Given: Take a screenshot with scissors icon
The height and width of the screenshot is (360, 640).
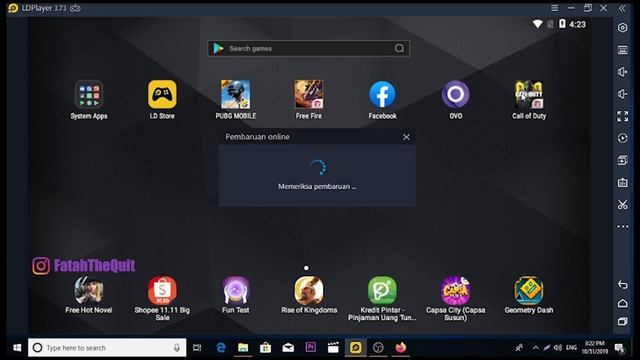Looking at the screenshot, I should (x=622, y=204).
